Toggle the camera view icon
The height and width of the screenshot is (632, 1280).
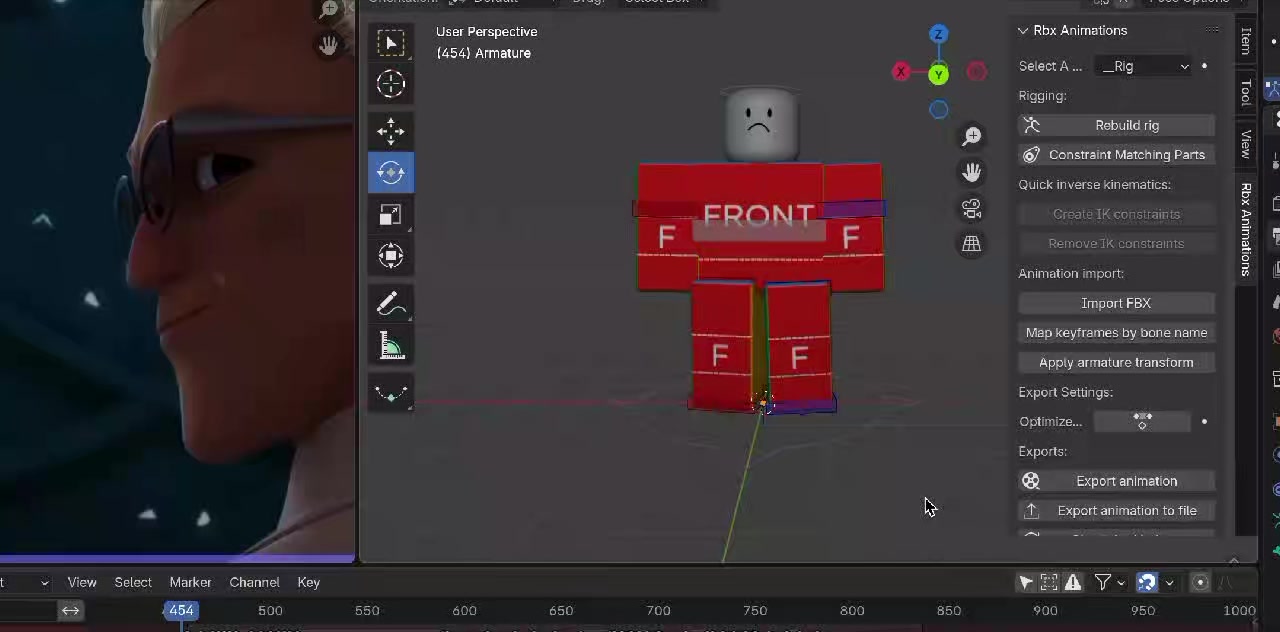(971, 208)
